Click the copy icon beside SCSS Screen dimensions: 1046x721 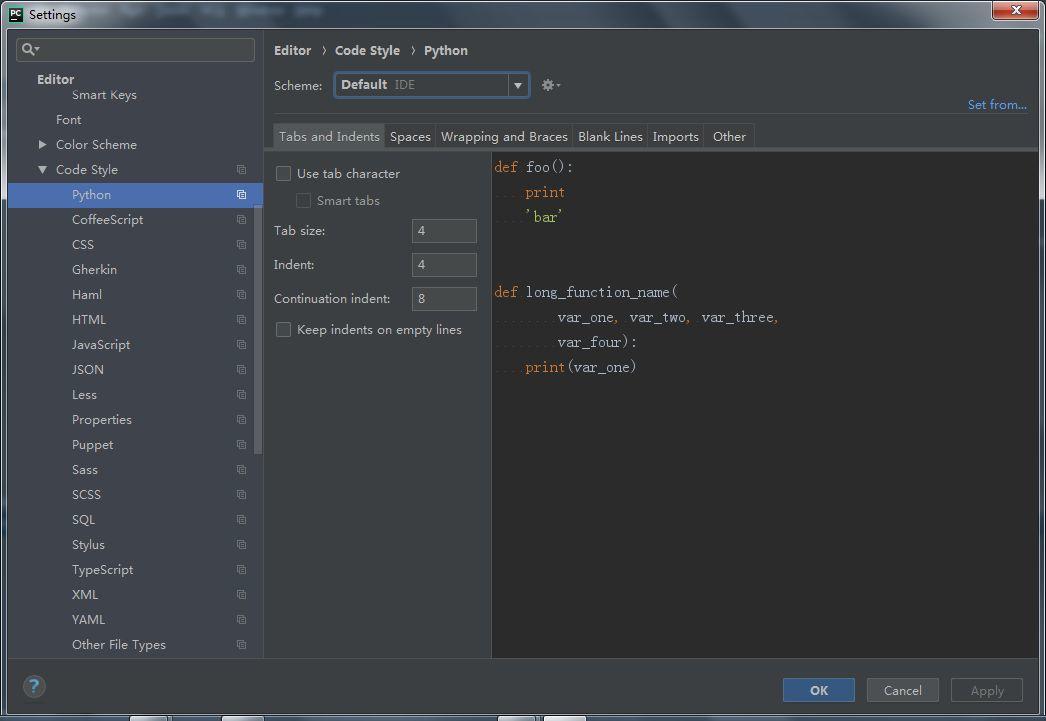241,495
